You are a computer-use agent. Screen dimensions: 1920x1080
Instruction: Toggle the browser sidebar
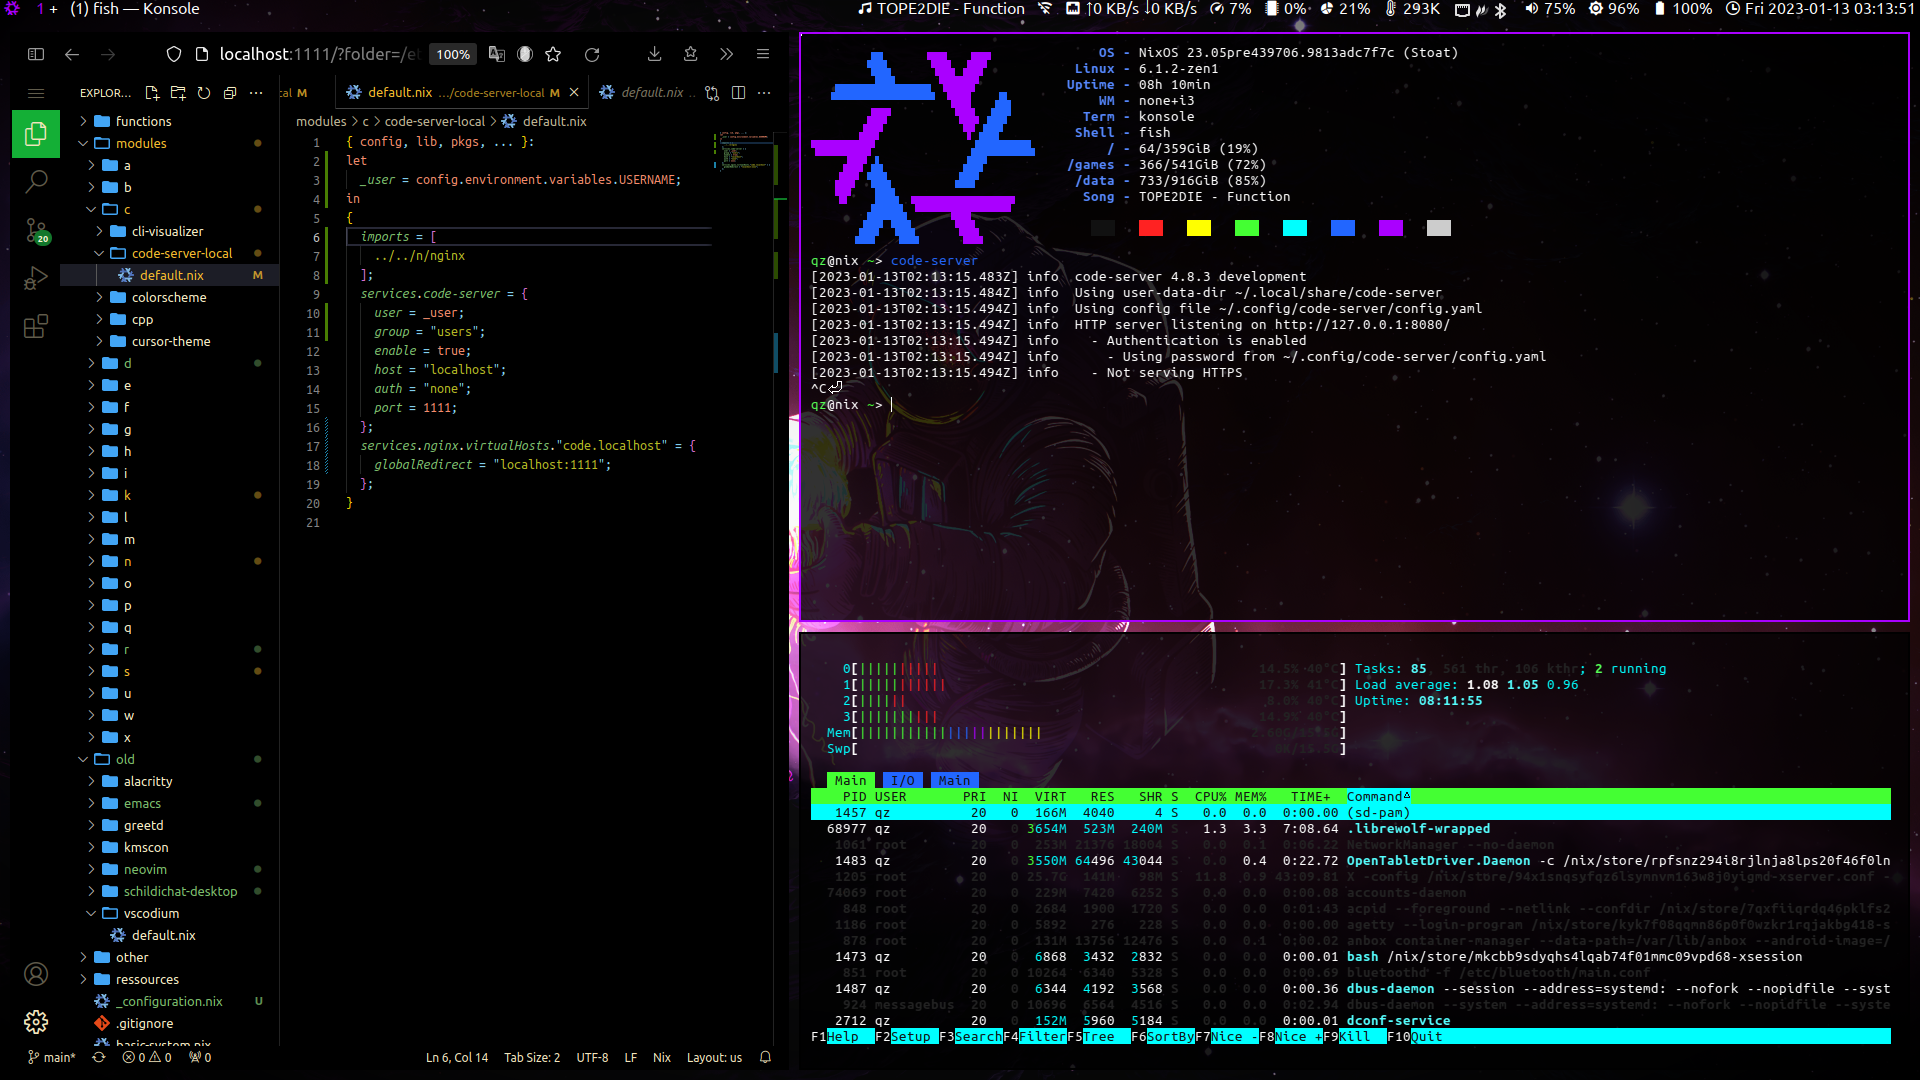click(36, 54)
